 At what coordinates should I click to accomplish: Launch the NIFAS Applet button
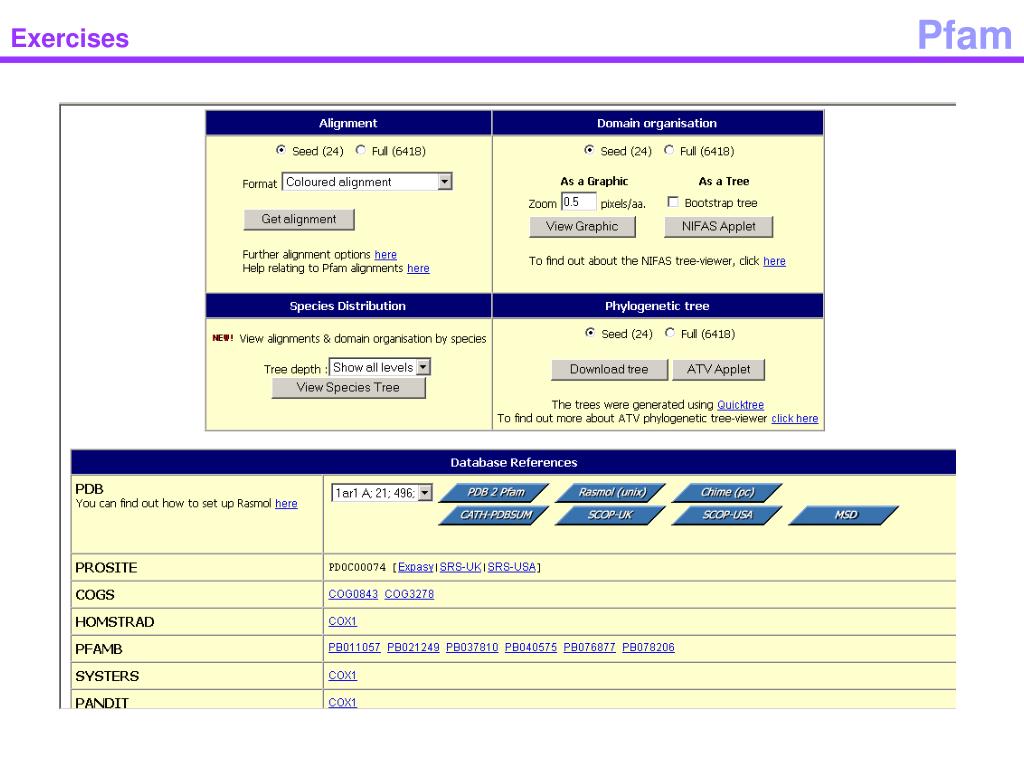(x=718, y=227)
